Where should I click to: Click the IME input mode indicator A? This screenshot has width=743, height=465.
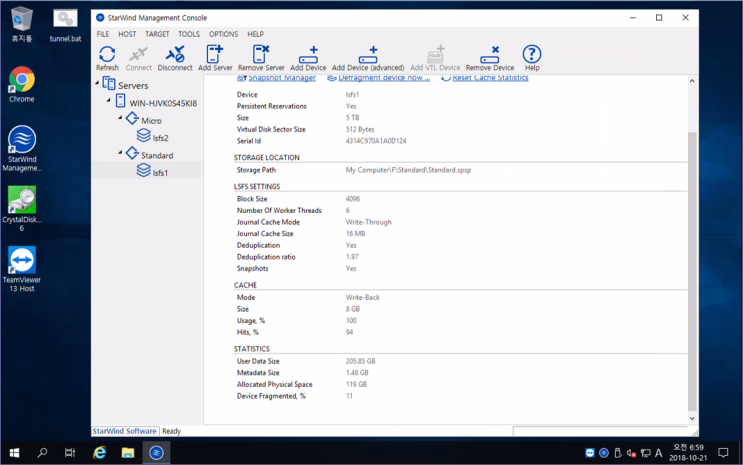click(658, 453)
